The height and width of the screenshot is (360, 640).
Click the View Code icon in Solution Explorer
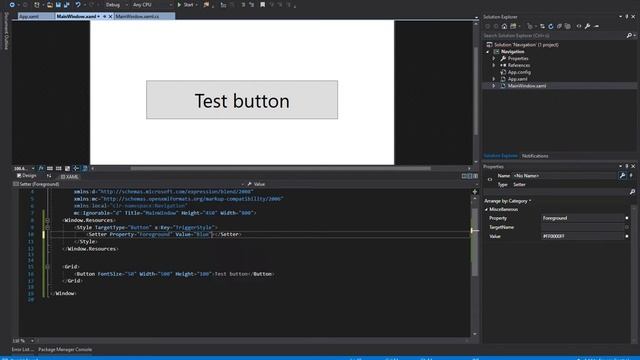coord(579,26)
